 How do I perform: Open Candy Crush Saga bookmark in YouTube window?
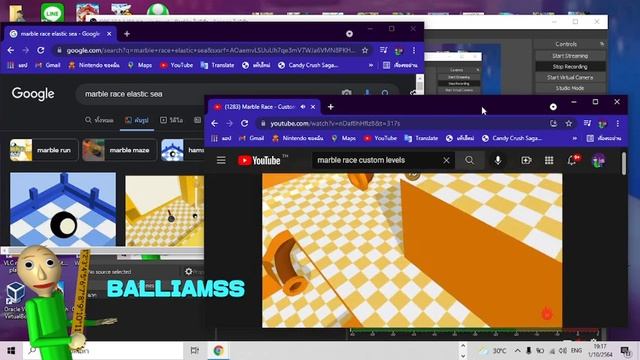511,138
